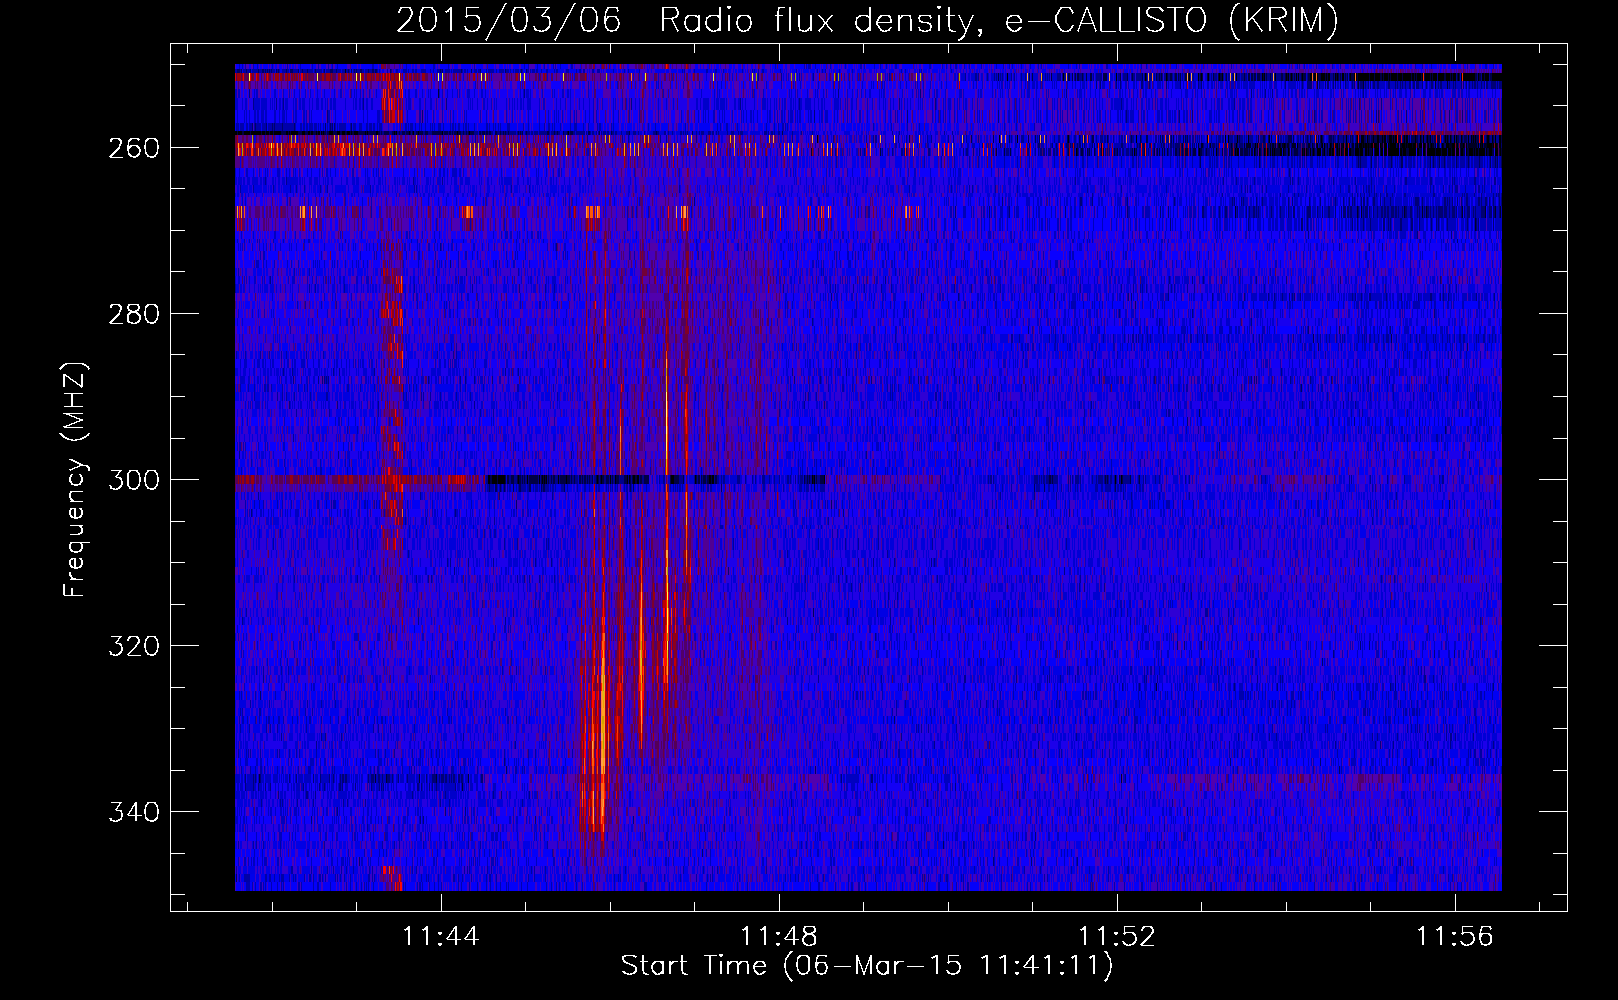1618x1000 pixels.
Task: Click the 11:44 time tick label
Action: pyautogui.click(x=441, y=936)
